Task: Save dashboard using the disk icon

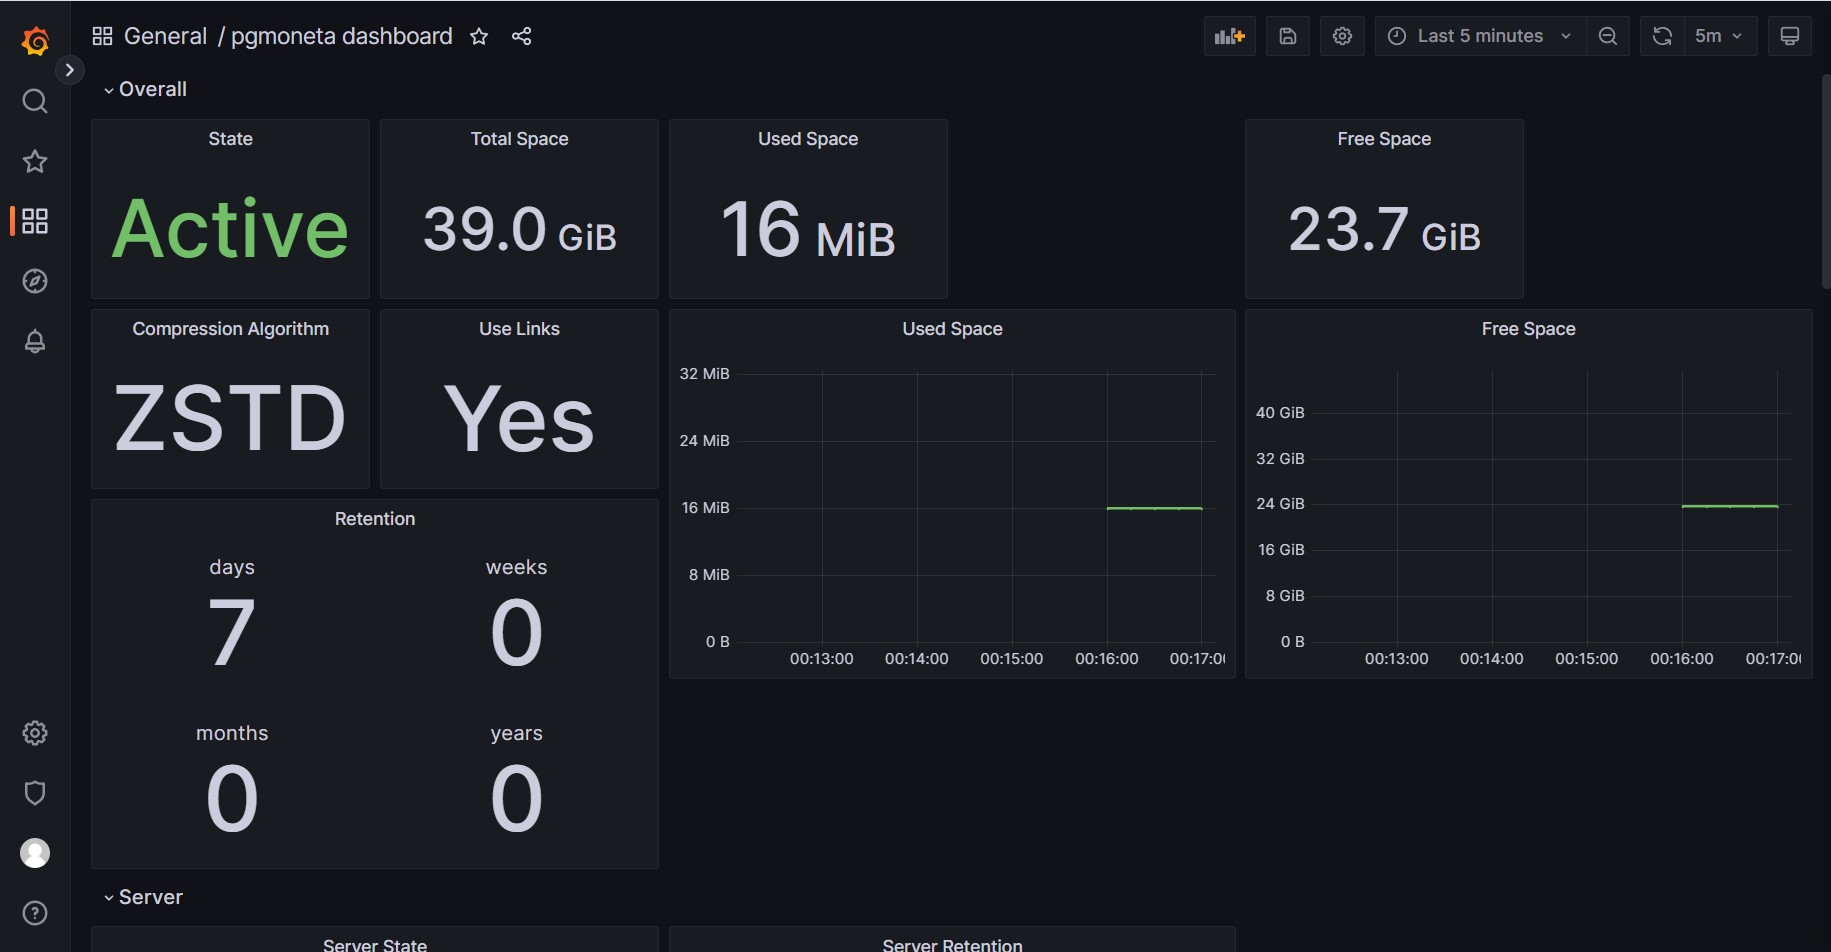Action: (1288, 36)
